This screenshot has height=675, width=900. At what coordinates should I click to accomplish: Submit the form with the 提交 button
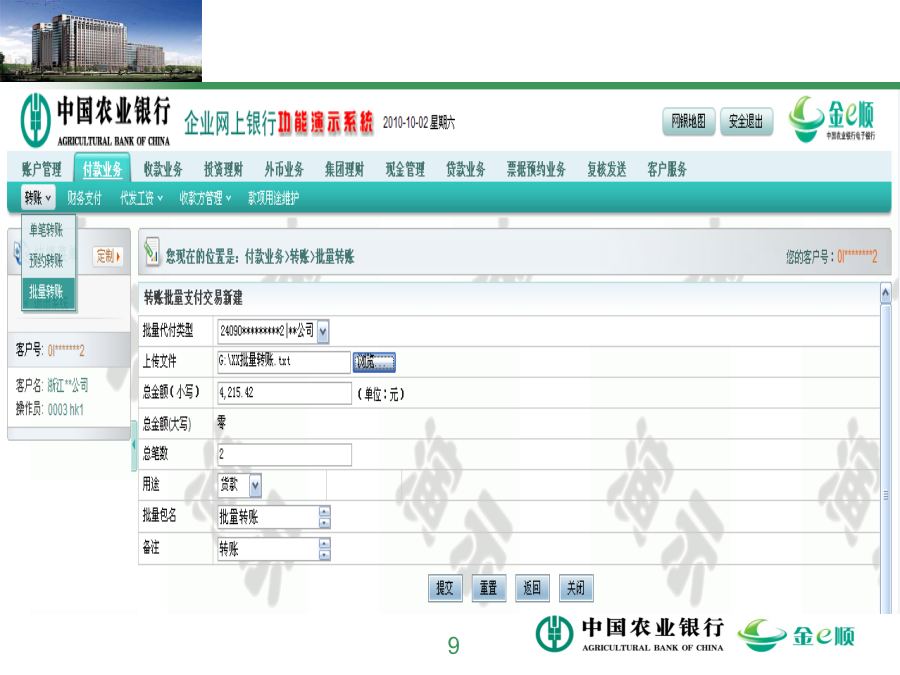click(445, 588)
